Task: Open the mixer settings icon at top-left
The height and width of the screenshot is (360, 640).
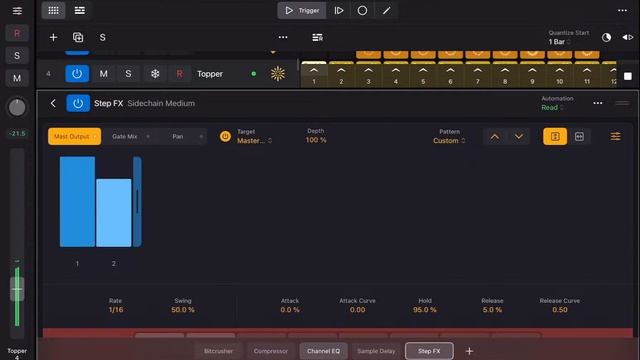Action: pos(17,11)
